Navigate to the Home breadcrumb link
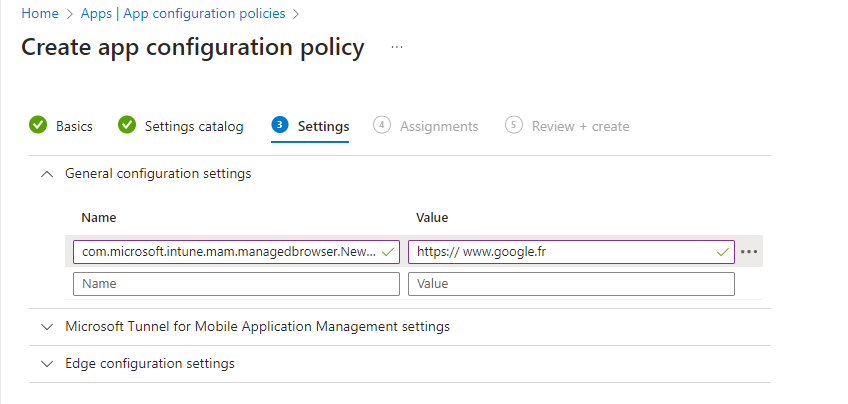 (x=39, y=14)
